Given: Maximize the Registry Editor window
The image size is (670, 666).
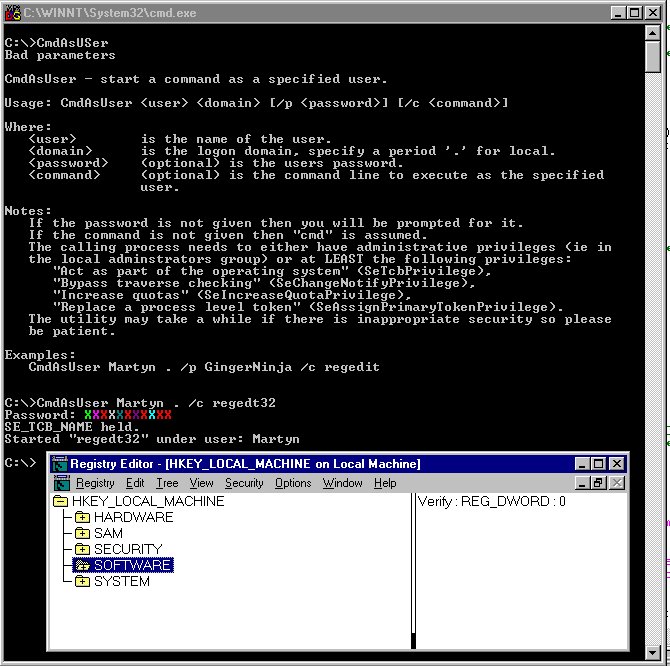Looking at the screenshot, I should point(598,464).
